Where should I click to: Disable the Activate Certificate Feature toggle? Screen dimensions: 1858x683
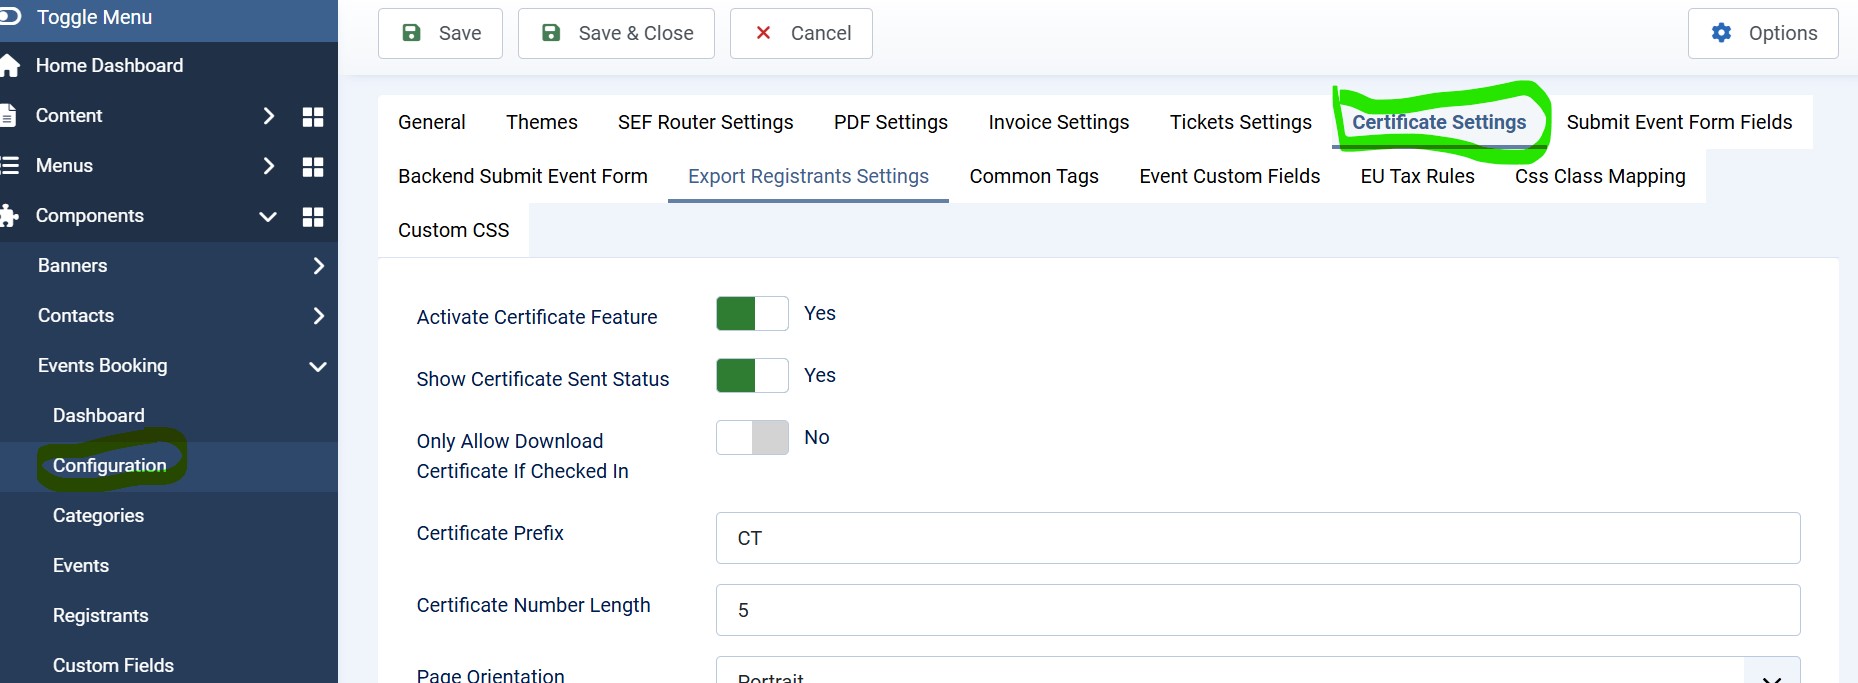coord(752,314)
